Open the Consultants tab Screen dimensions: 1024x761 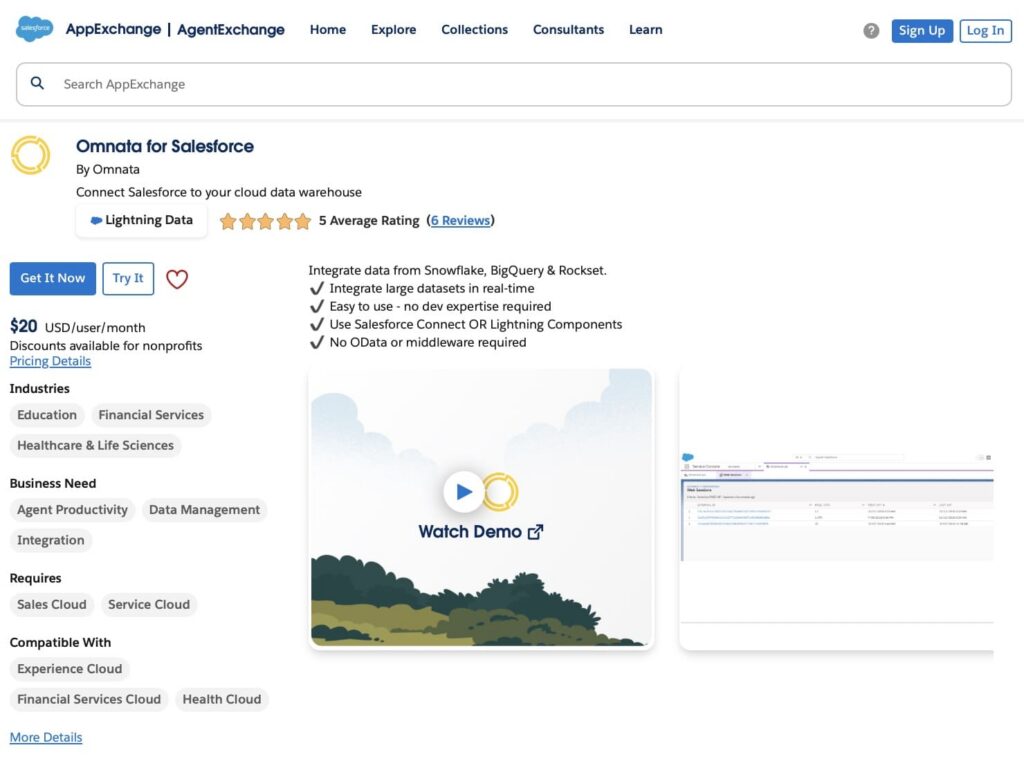[568, 30]
